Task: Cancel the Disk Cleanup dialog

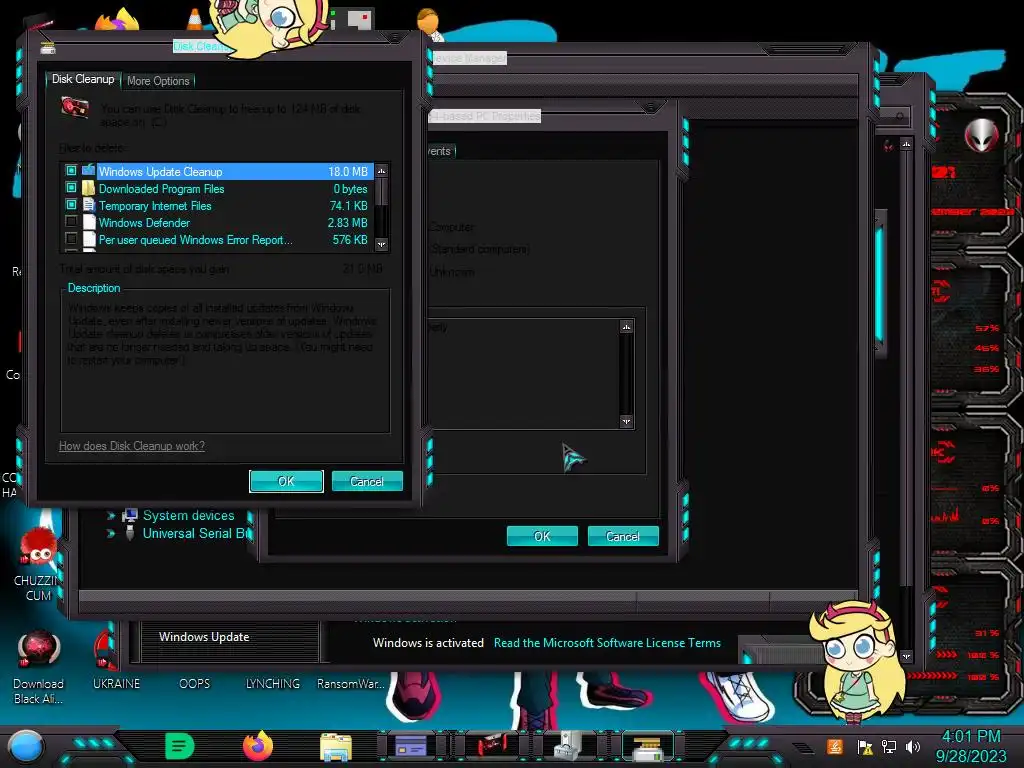Action: tap(366, 481)
